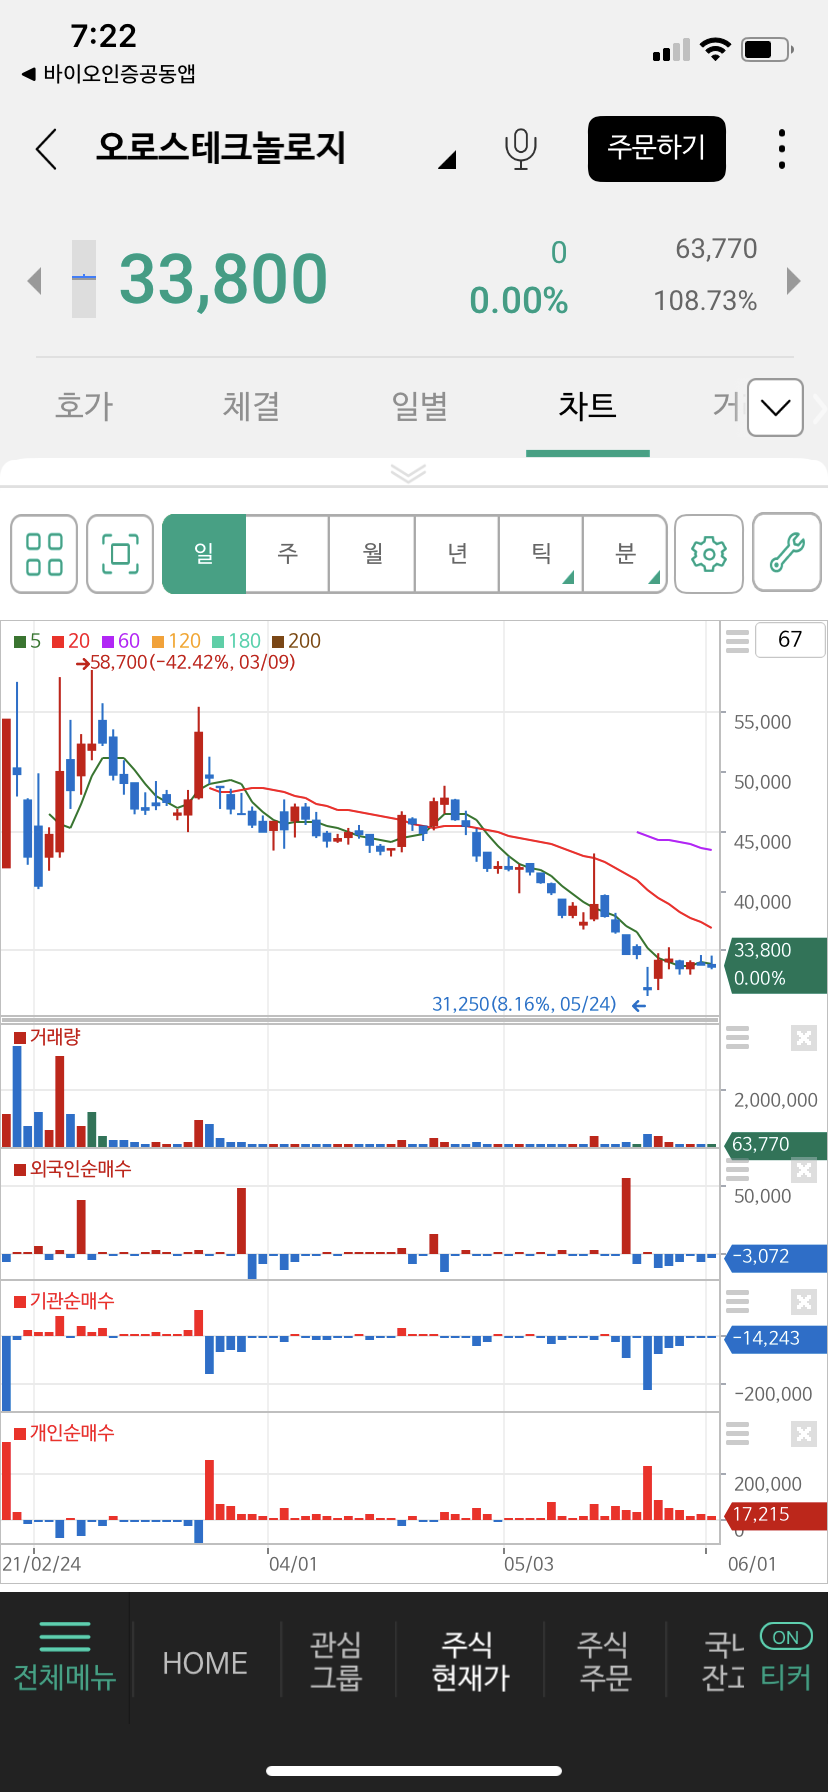This screenshot has width=828, height=1792.
Task: Toggle the 120-day moving average legend
Action: point(176,641)
